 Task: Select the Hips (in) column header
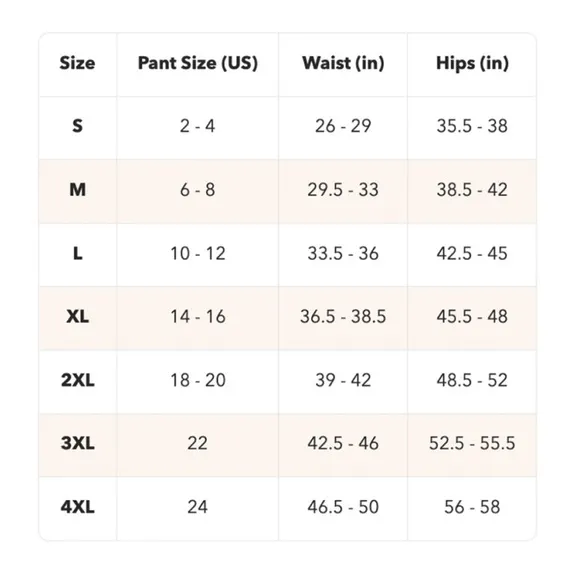click(x=472, y=63)
